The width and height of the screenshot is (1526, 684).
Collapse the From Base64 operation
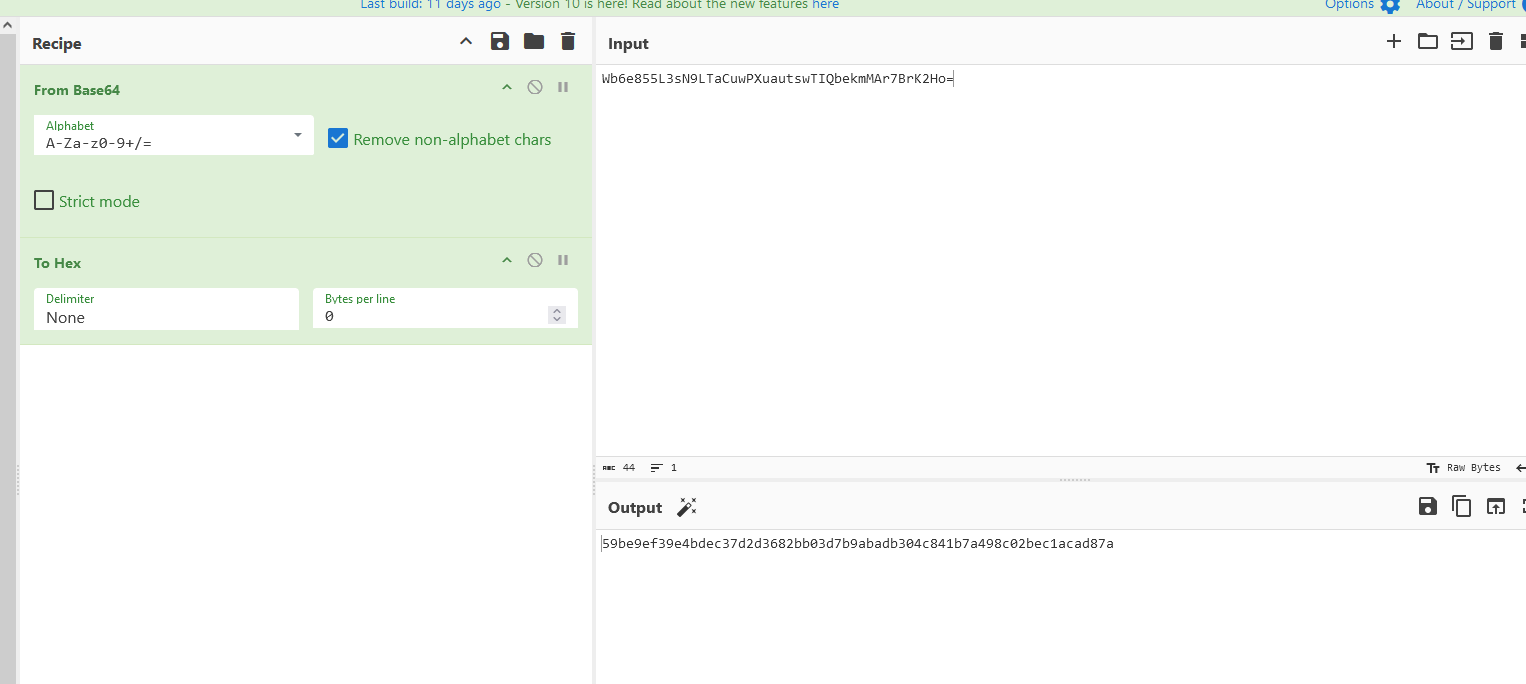(507, 87)
